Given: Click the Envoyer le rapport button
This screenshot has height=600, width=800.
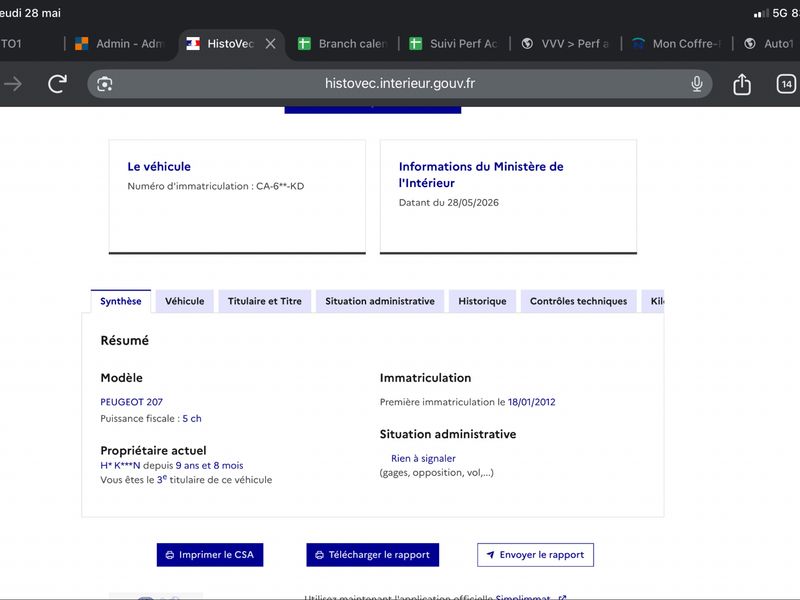Looking at the screenshot, I should point(535,555).
